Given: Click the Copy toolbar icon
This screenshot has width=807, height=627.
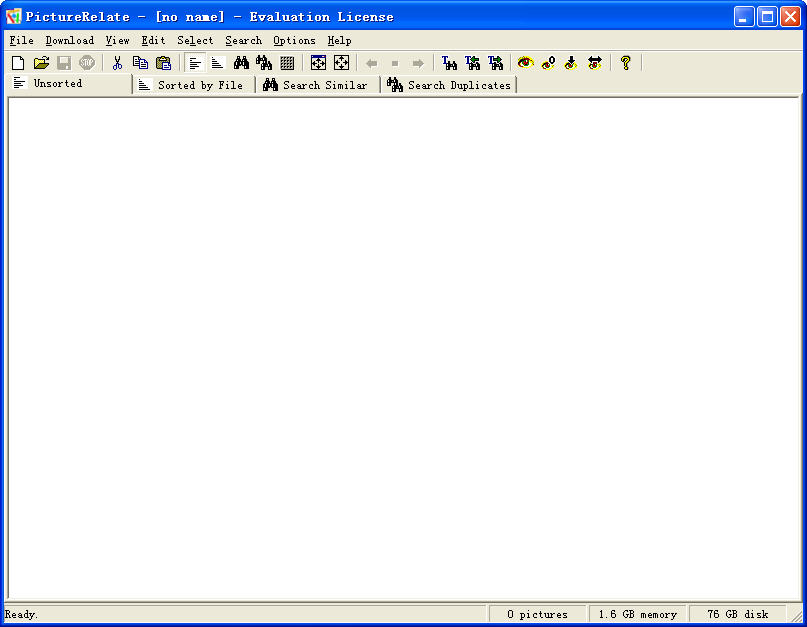Looking at the screenshot, I should (x=140, y=63).
